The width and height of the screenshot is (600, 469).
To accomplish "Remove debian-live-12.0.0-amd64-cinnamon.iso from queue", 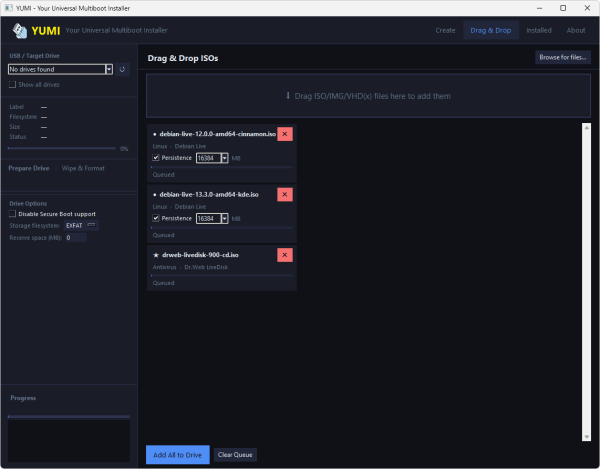I will pos(285,134).
